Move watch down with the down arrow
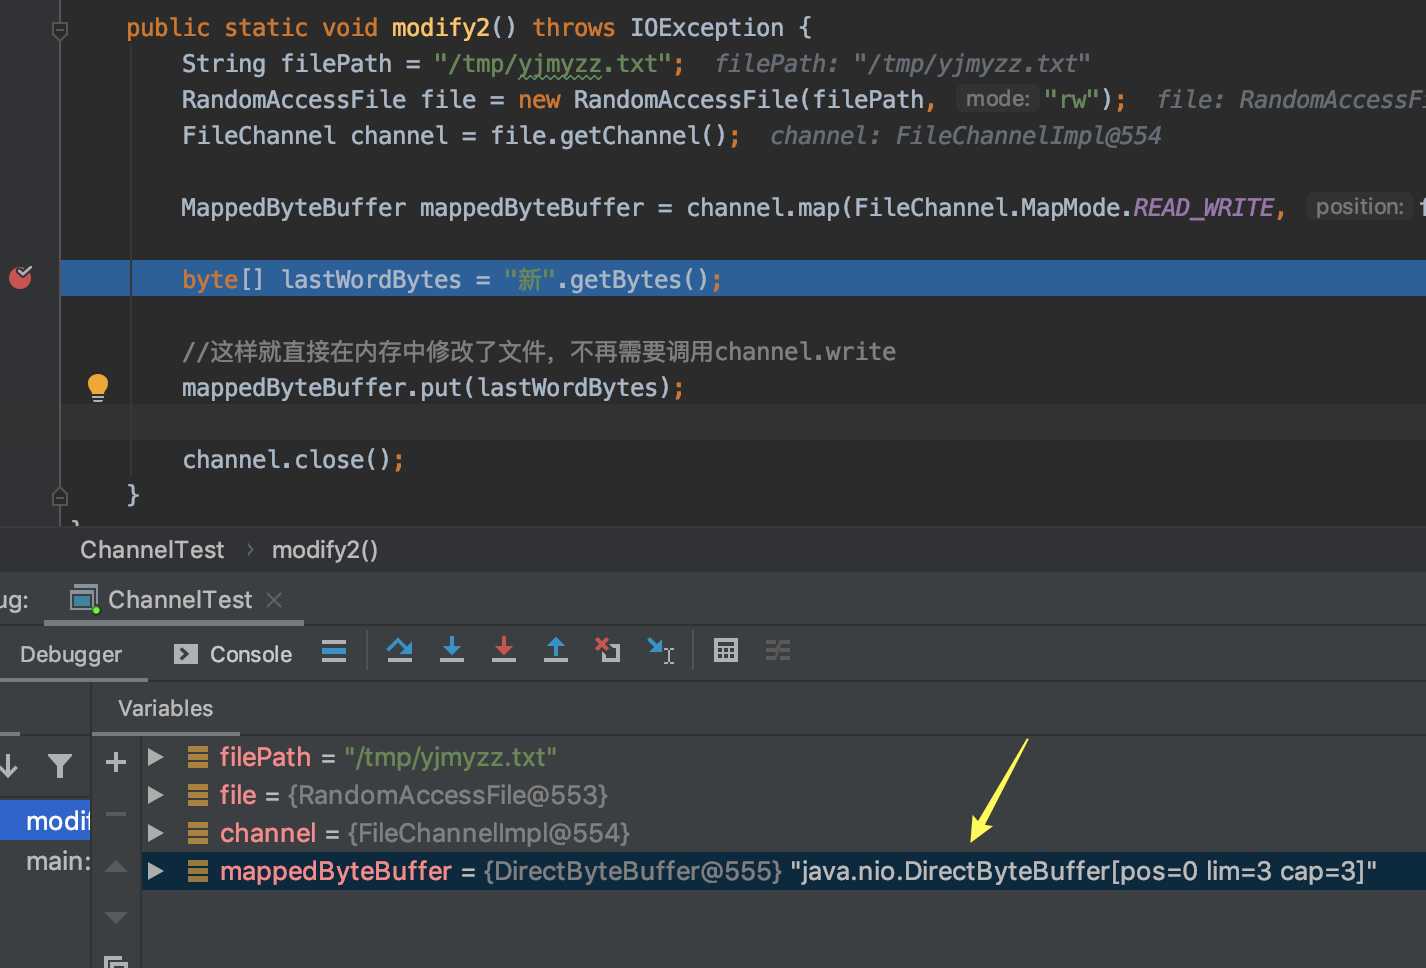Viewport: 1426px width, 968px height. click(116, 917)
